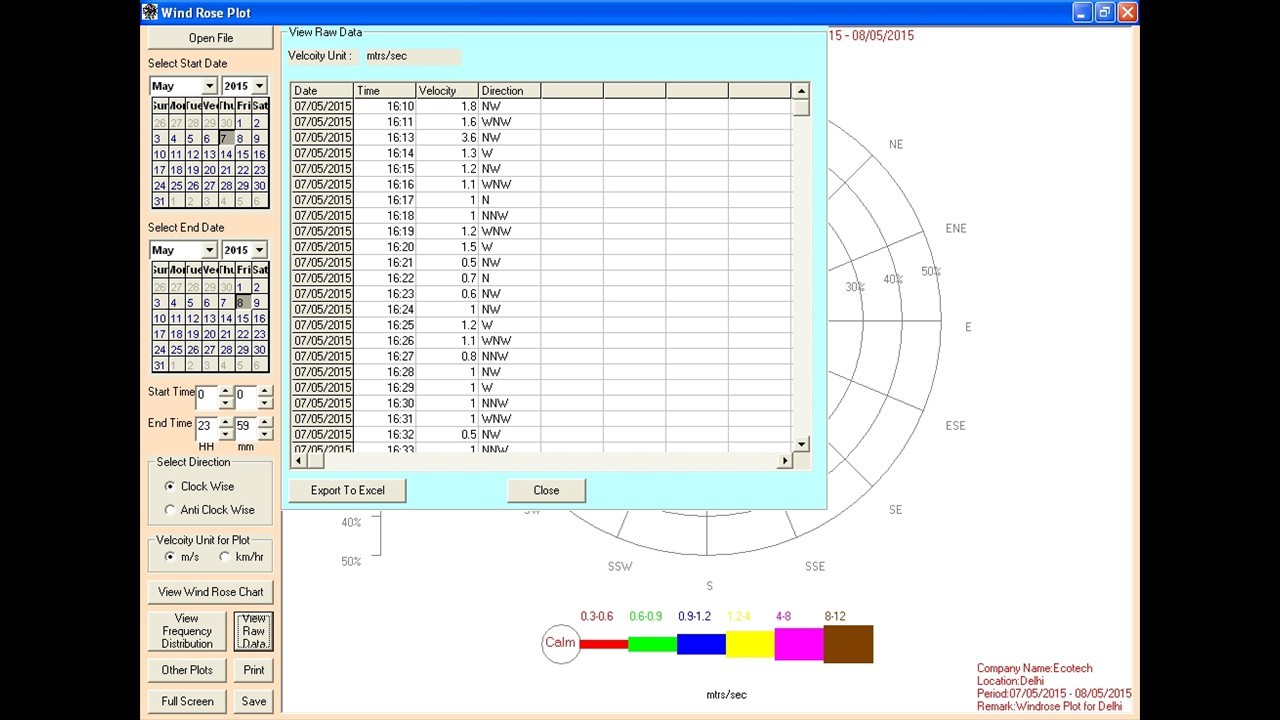Screen dimensions: 1280x720
Task: Select day 22 in end date calendar
Action: (x=242, y=334)
